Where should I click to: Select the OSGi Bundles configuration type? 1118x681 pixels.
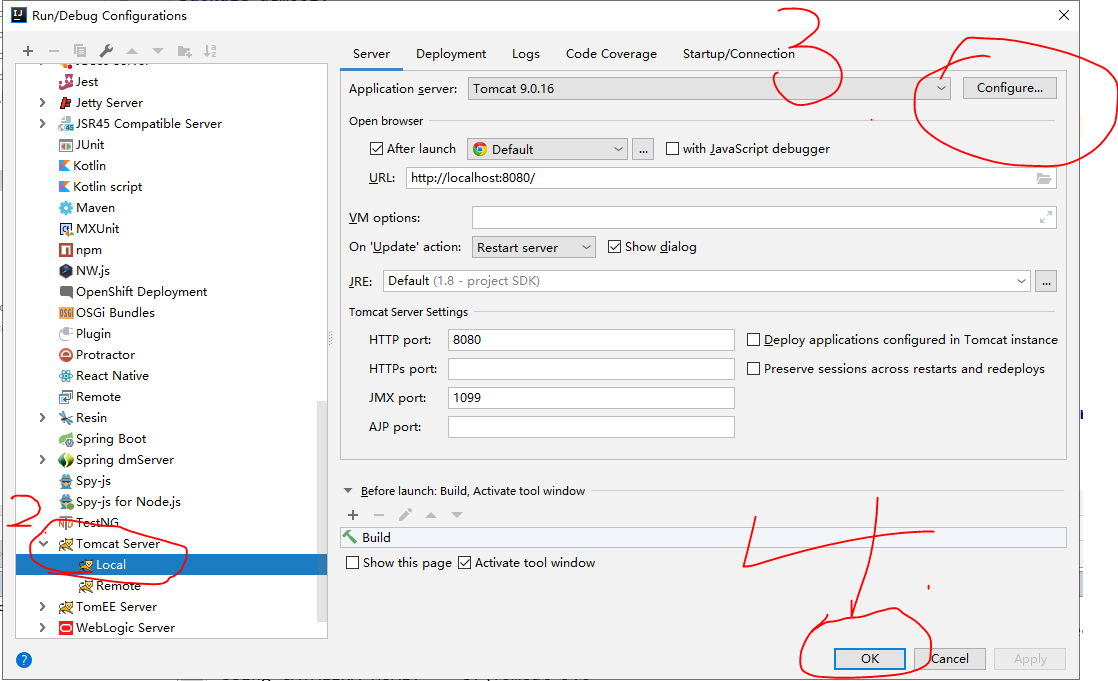tap(106, 312)
